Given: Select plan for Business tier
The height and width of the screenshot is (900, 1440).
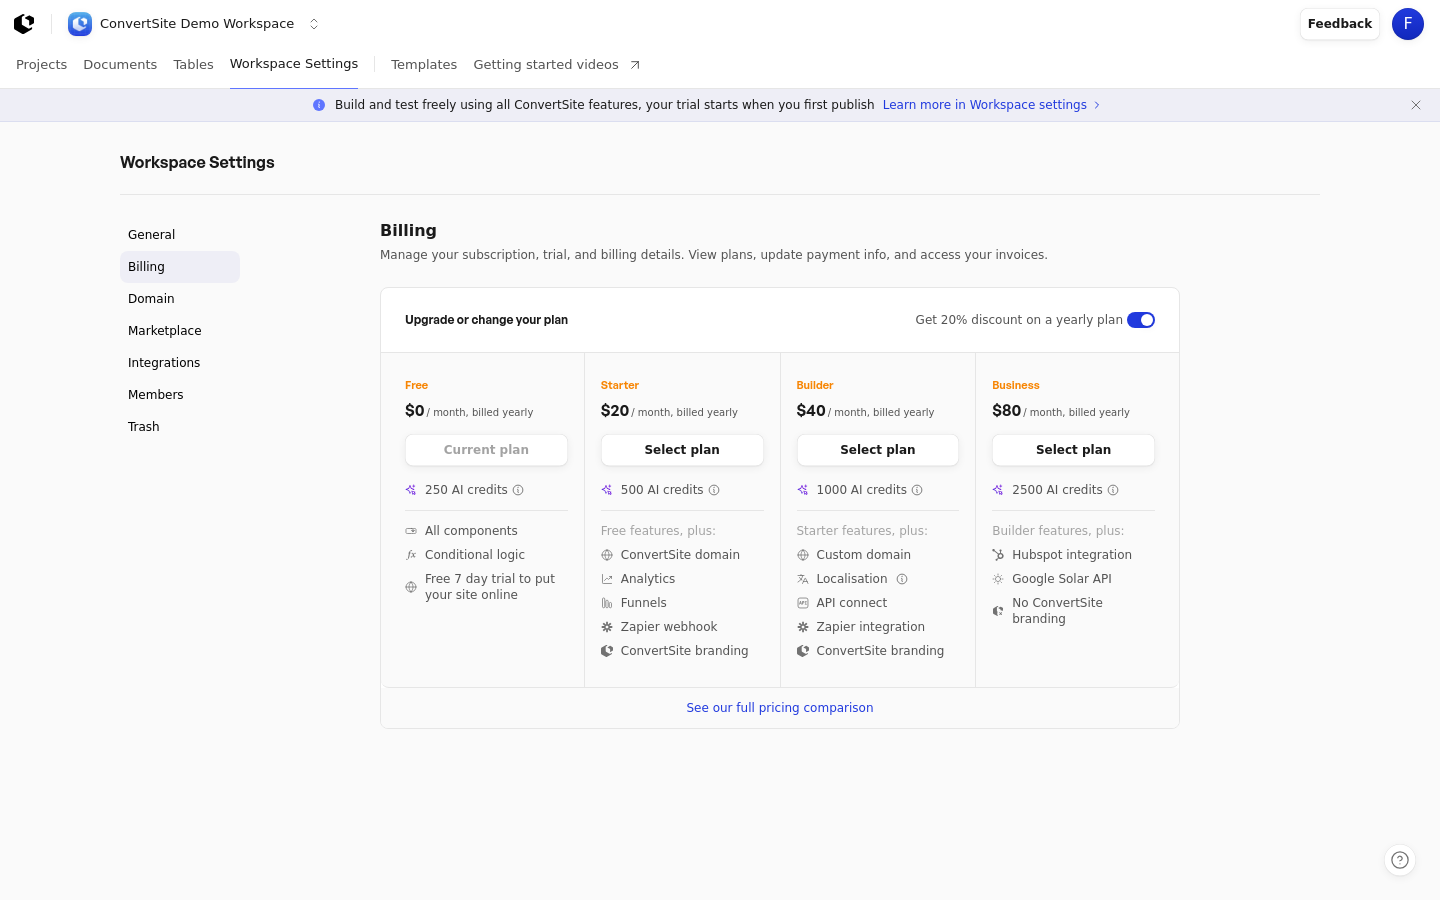Looking at the screenshot, I should (1073, 450).
